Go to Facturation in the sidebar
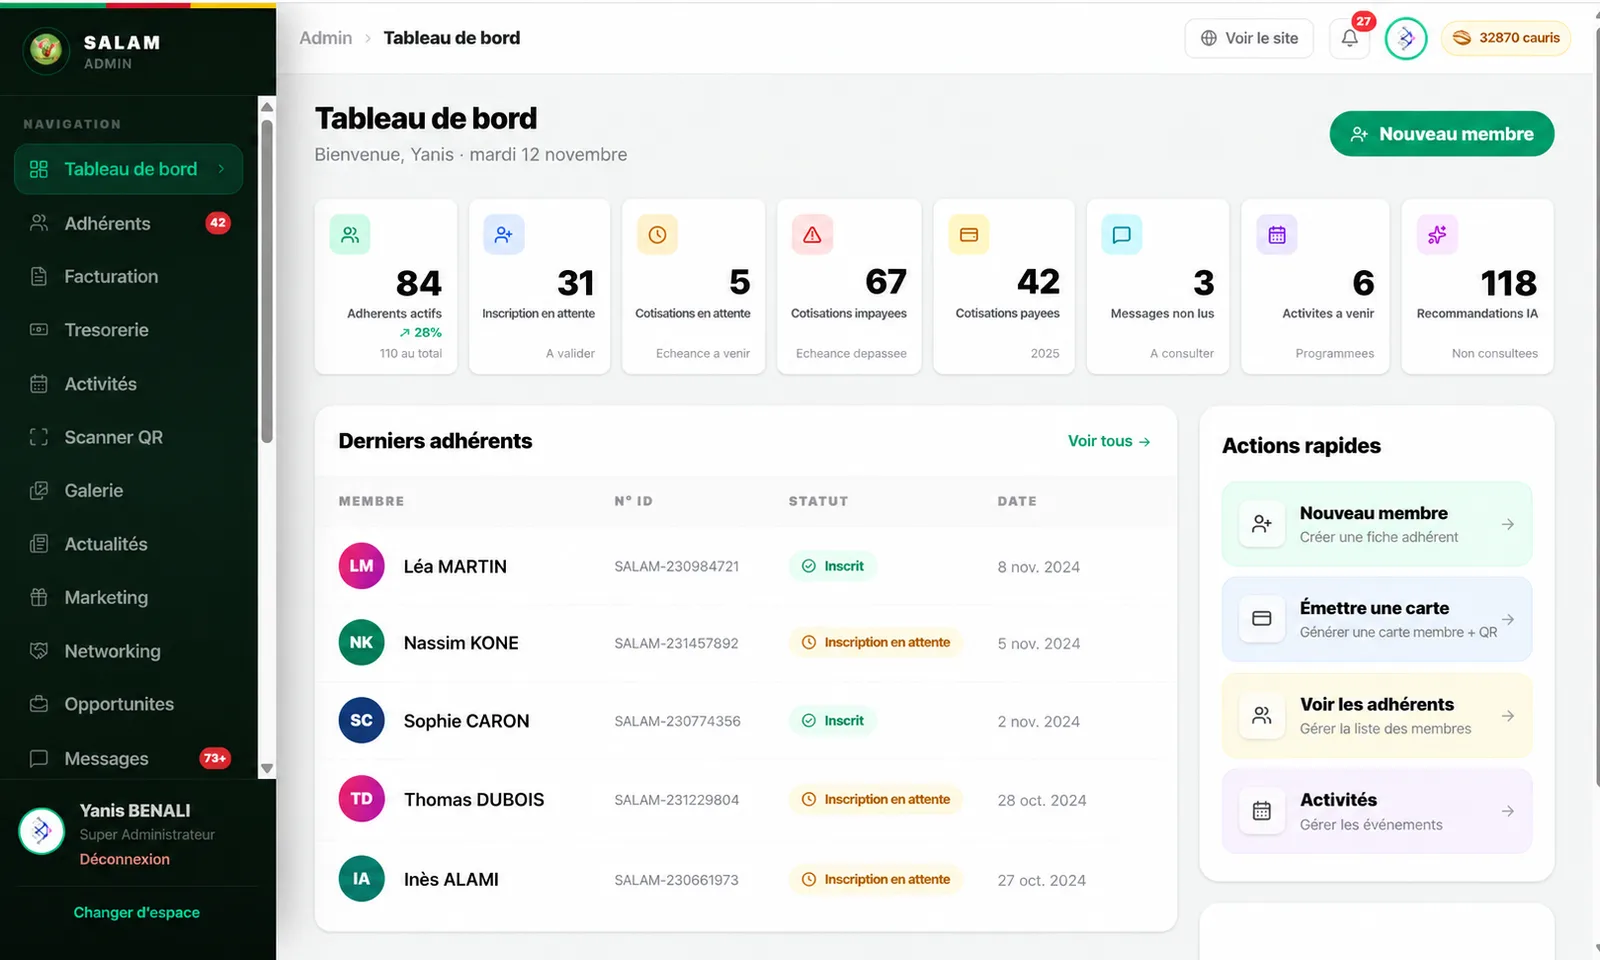This screenshot has height=960, width=1600. [x=128, y=277]
